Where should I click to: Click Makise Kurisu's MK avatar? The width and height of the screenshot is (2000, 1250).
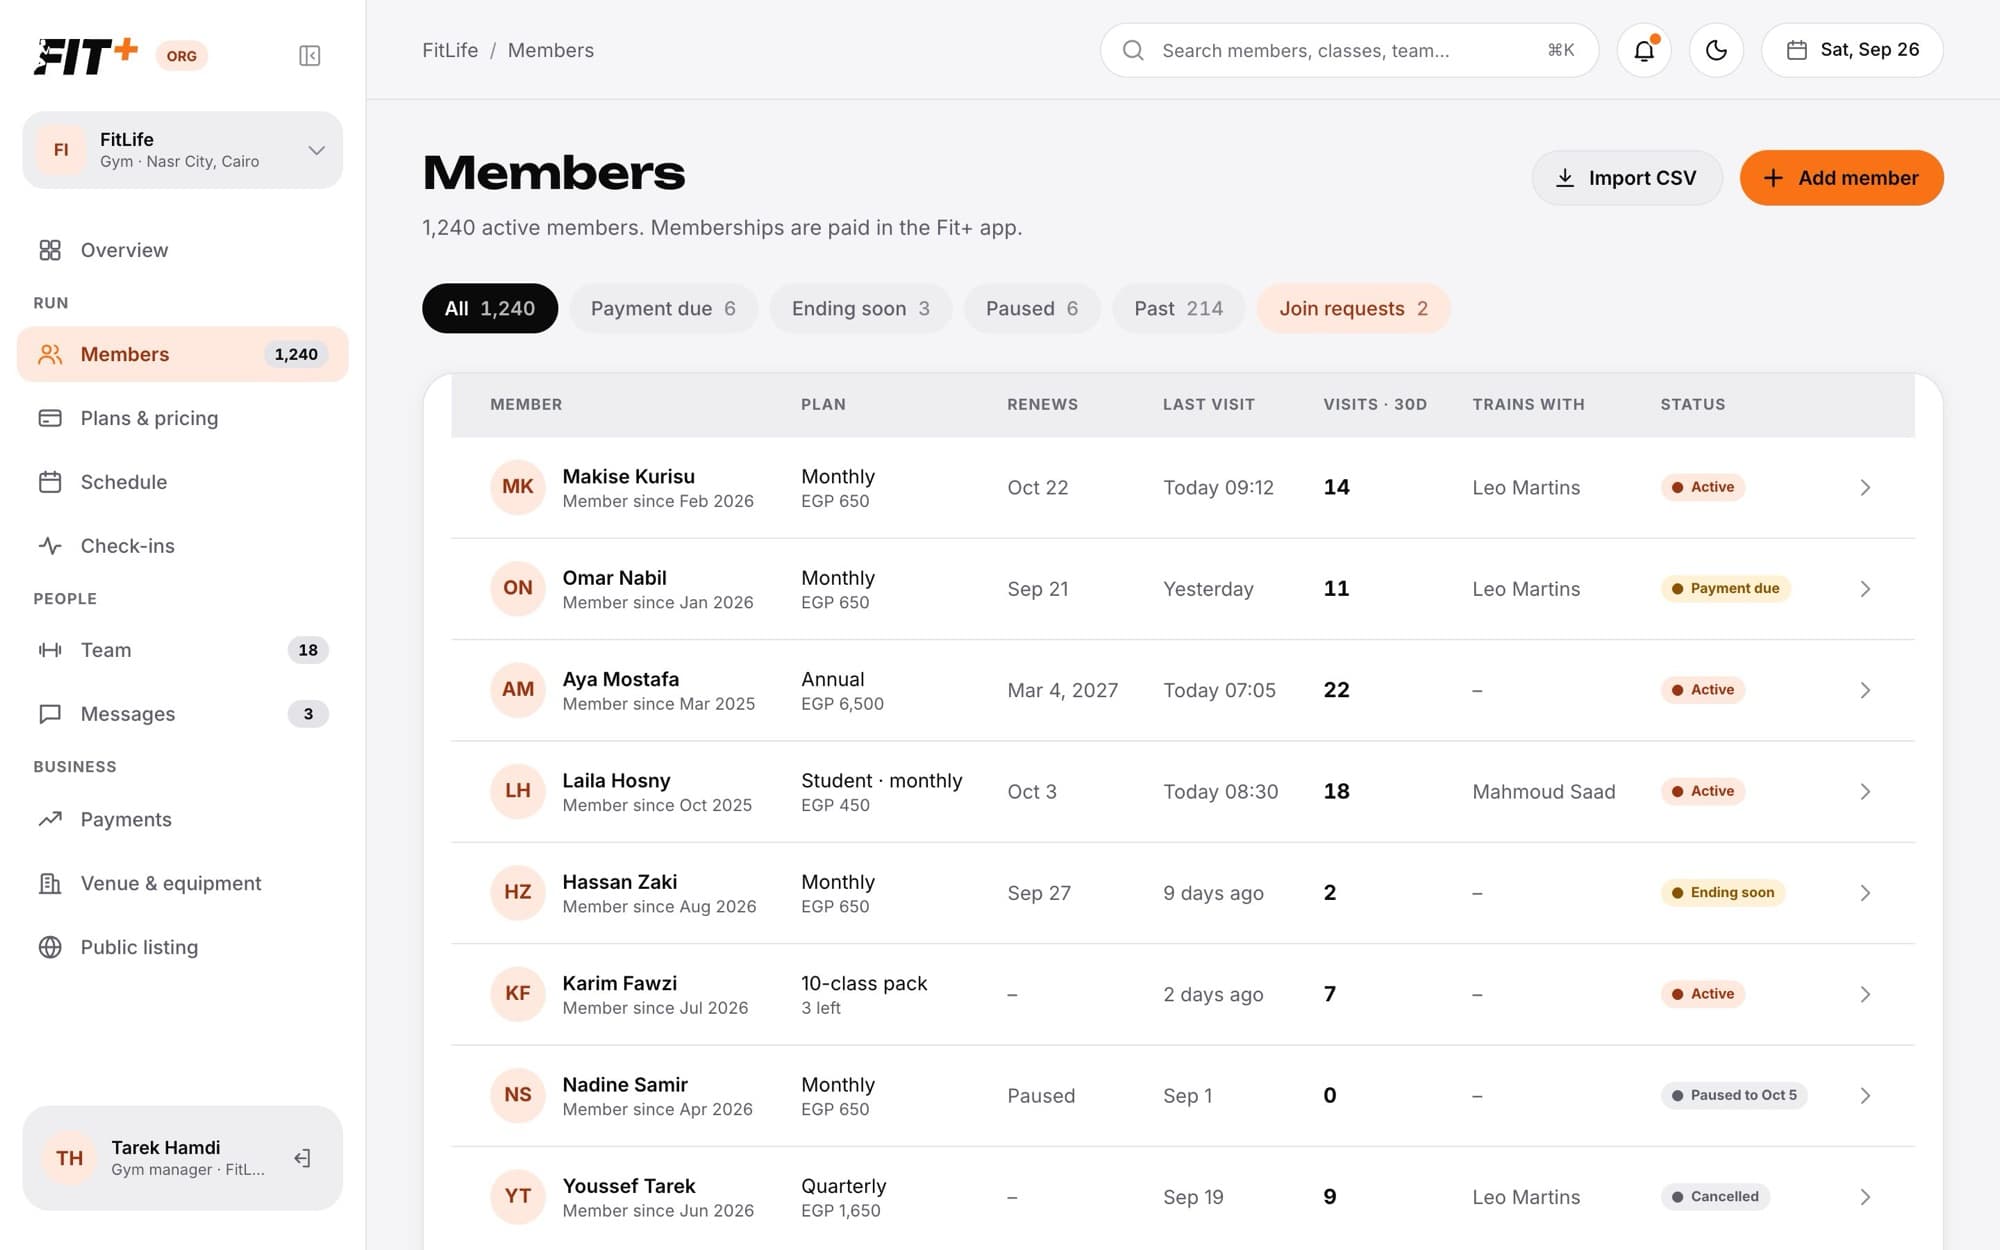pos(517,487)
